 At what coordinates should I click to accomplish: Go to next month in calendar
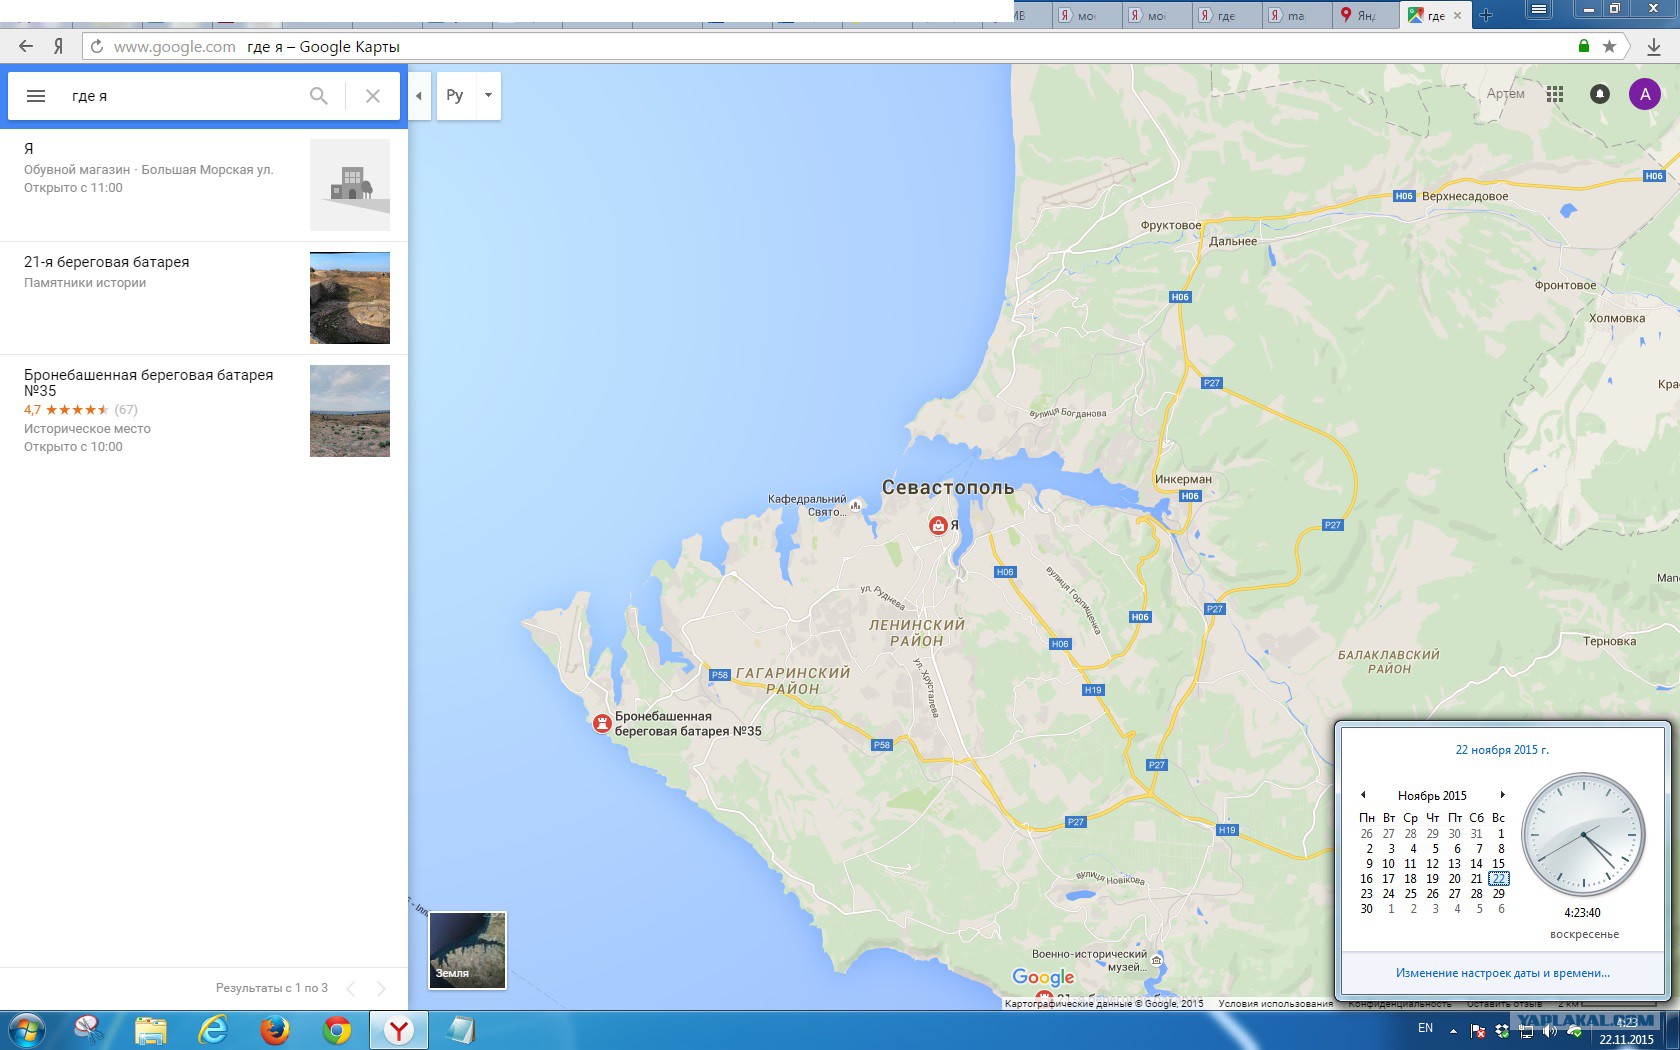pos(1502,795)
